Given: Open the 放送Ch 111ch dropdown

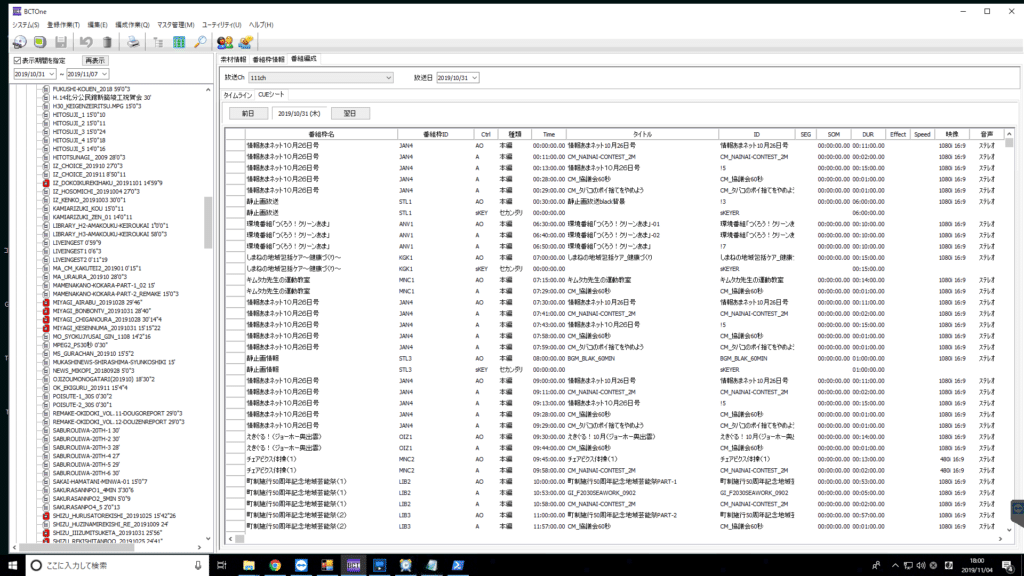Looking at the screenshot, I should point(388,78).
